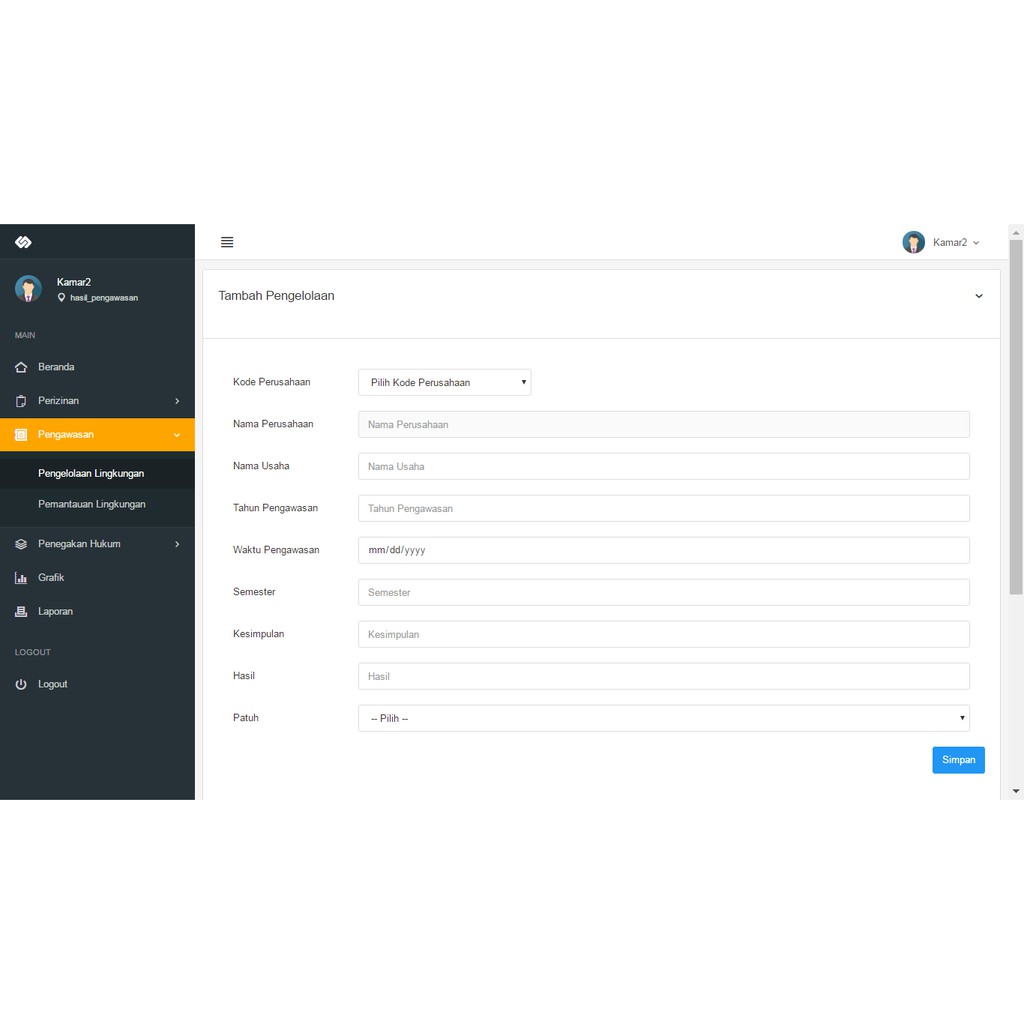Open the Patuh selection dropdown
This screenshot has height=1024, width=1024.
click(x=663, y=718)
